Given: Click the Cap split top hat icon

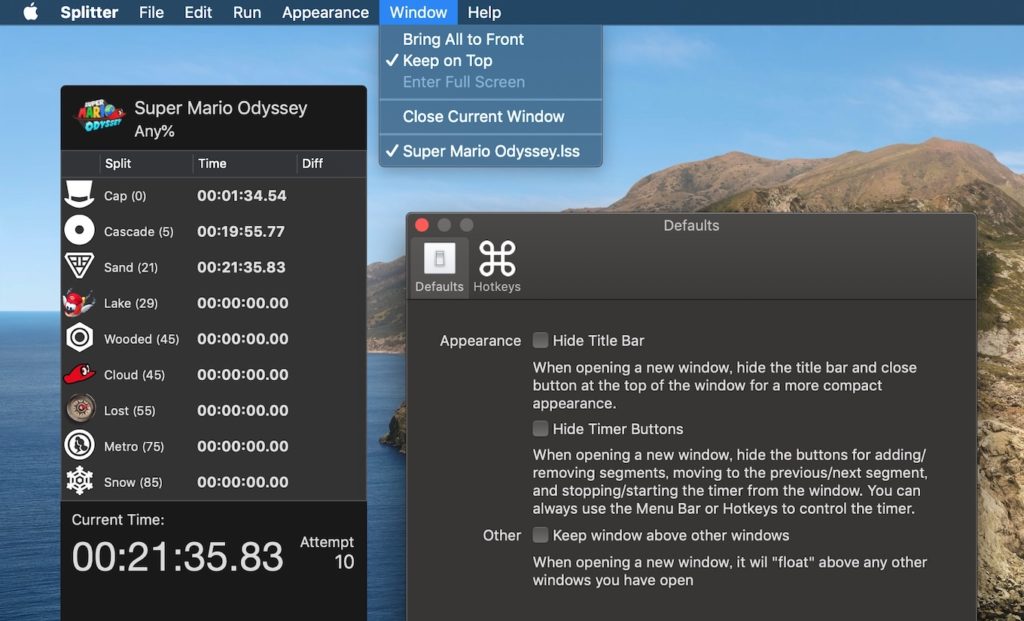Looking at the screenshot, I should click(79, 196).
